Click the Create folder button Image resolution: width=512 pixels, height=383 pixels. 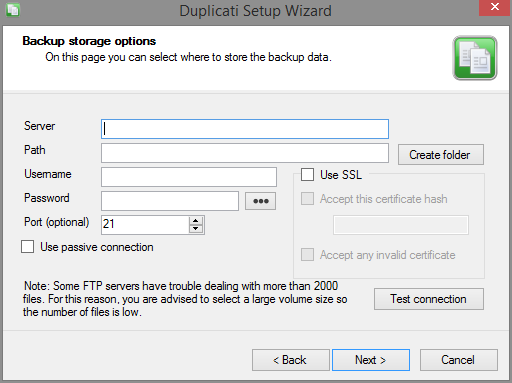pos(441,155)
